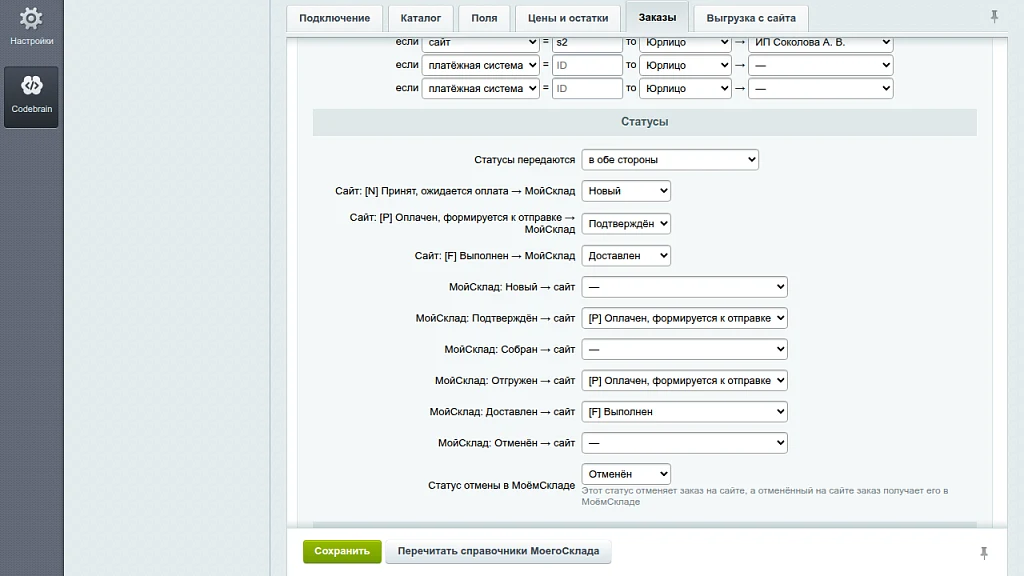Click the Статус отмены в МоёмСкладе label
This screenshot has width=1024, height=576.
(502, 485)
